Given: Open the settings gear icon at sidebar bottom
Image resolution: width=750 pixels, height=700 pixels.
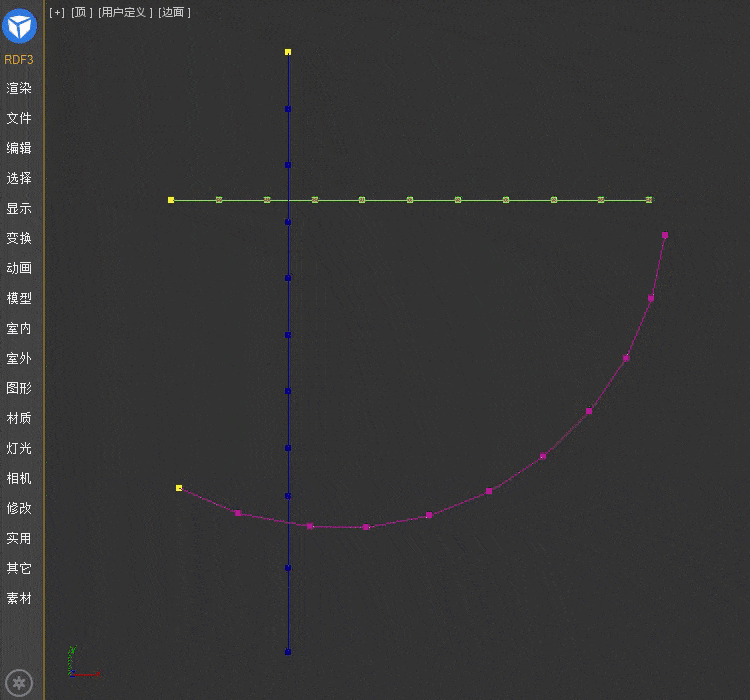Looking at the screenshot, I should [19, 683].
